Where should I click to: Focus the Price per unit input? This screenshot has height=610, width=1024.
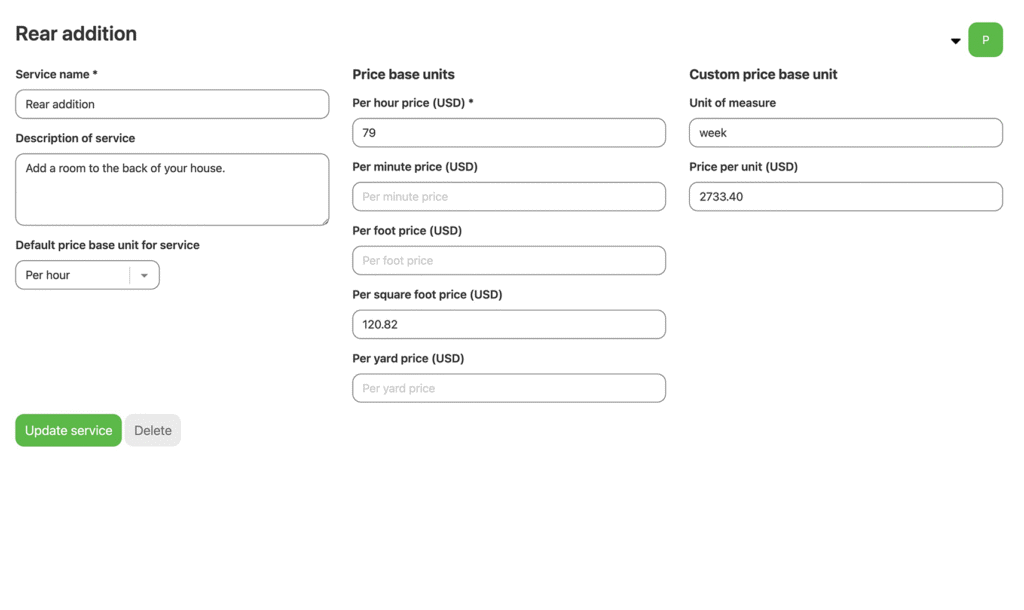pos(845,197)
